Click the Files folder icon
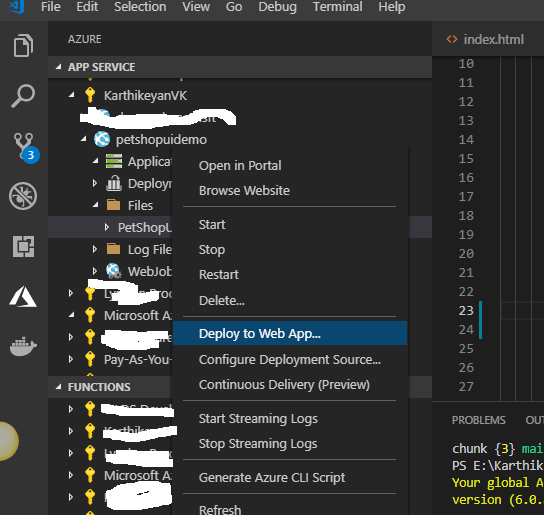The image size is (544, 515). click(x=113, y=205)
